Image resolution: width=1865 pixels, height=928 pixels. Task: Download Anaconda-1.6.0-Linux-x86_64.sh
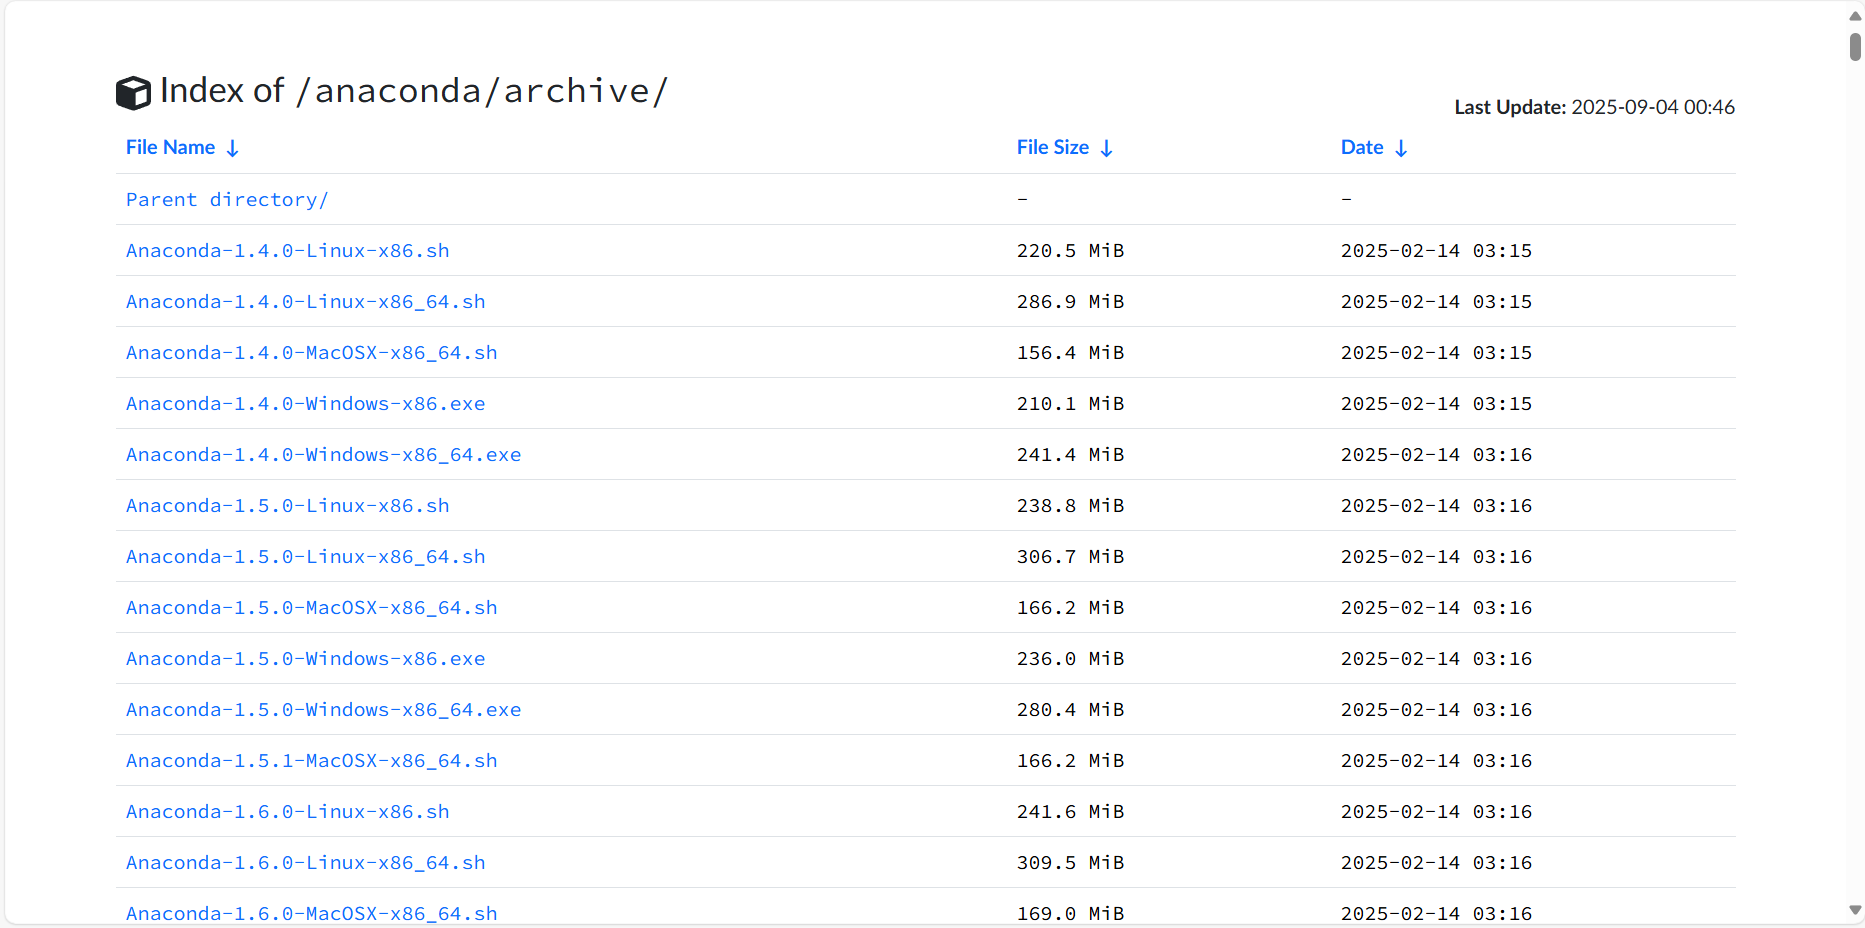pyautogui.click(x=305, y=863)
